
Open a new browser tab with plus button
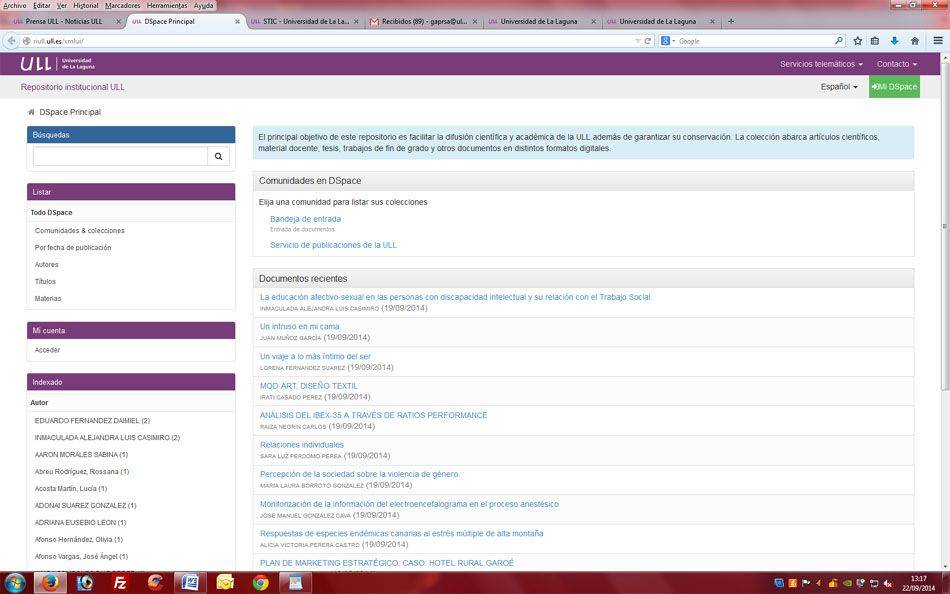[x=731, y=21]
